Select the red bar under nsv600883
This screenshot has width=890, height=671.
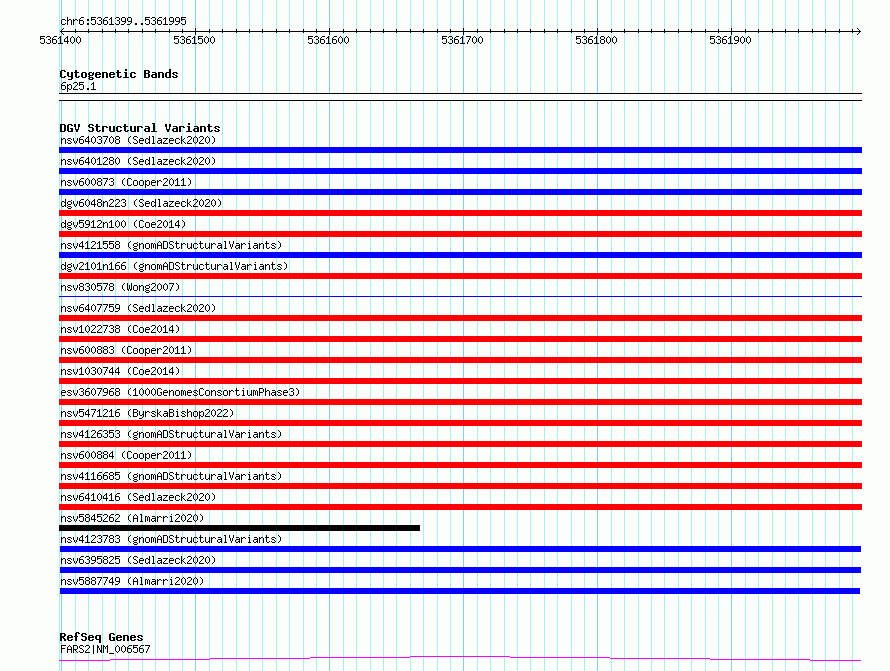[x=460, y=360]
